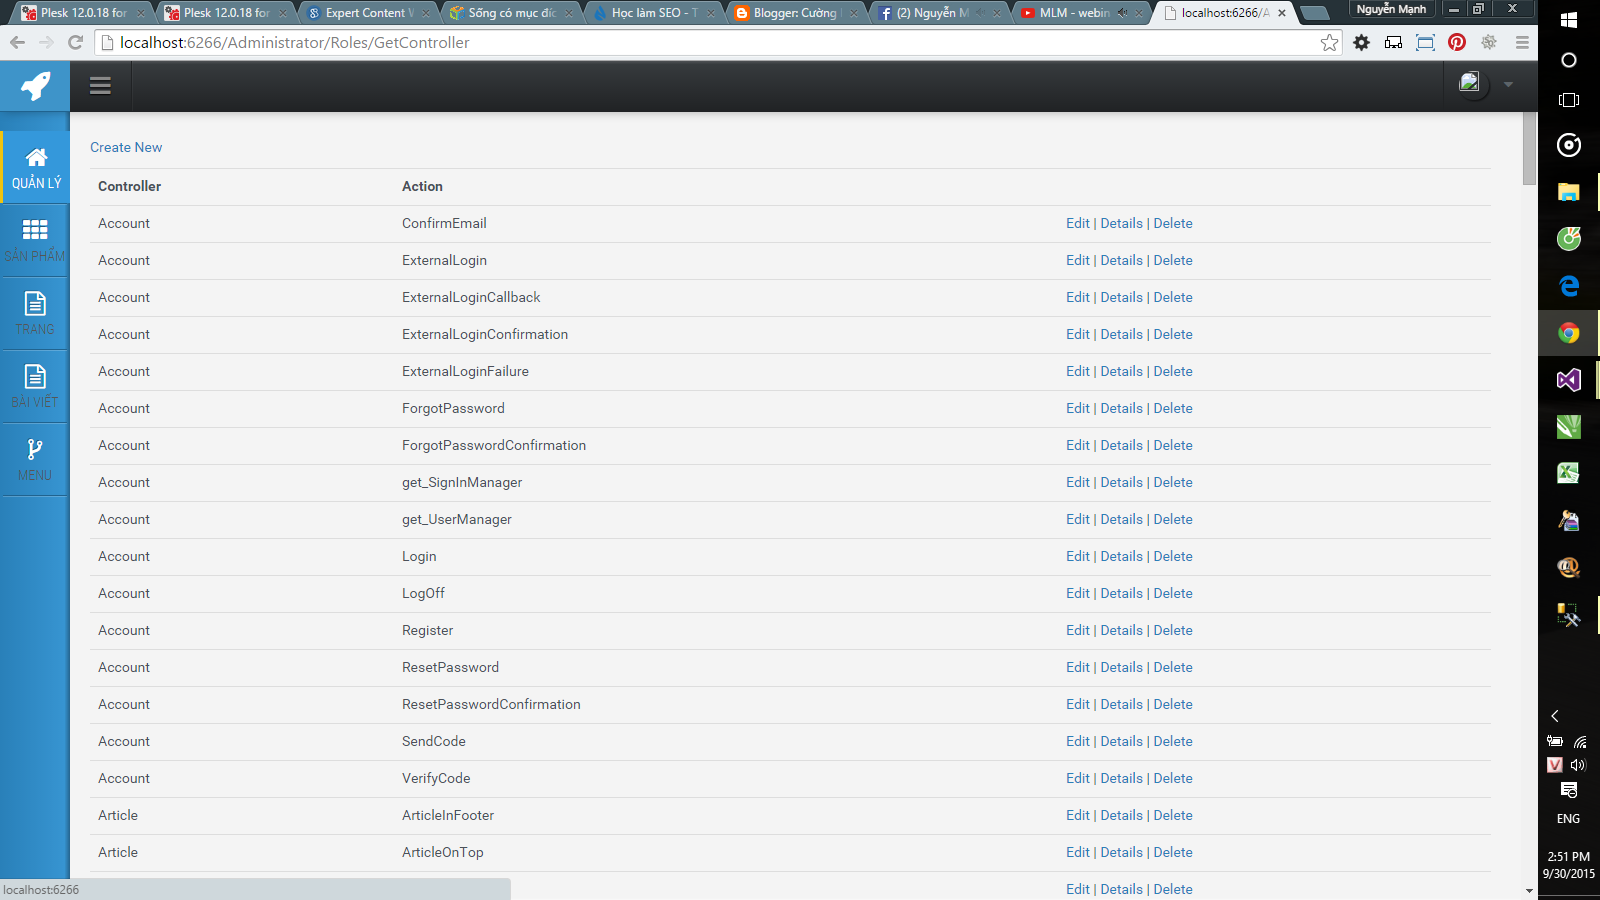Open the user account dropdown at top right
The height and width of the screenshot is (900, 1600).
[1484, 85]
